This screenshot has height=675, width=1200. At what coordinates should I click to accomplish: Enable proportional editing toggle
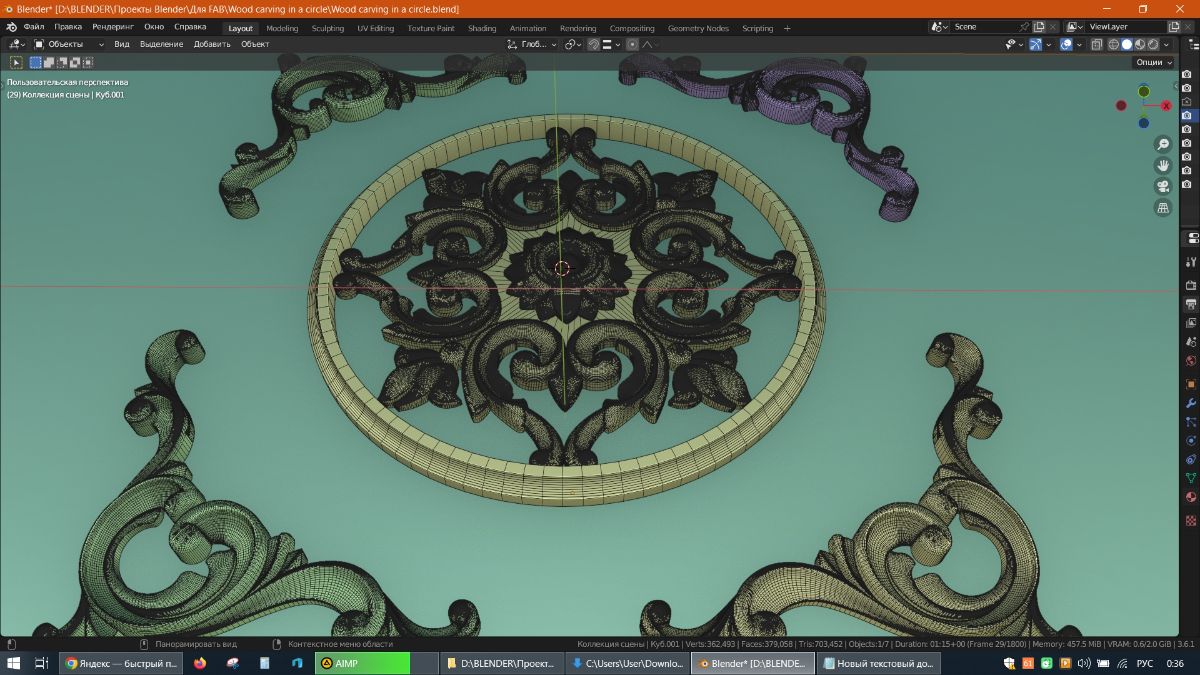pyautogui.click(x=632, y=44)
